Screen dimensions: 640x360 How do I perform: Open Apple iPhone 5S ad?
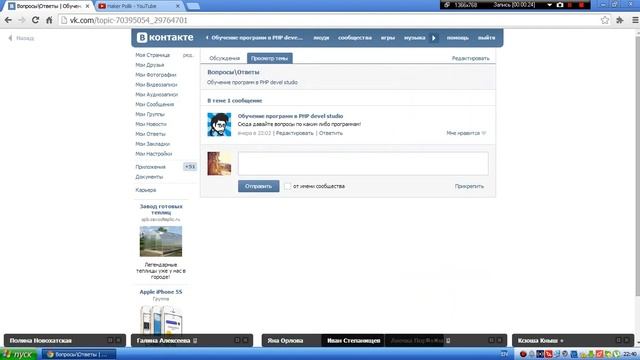pyautogui.click(x=161, y=292)
